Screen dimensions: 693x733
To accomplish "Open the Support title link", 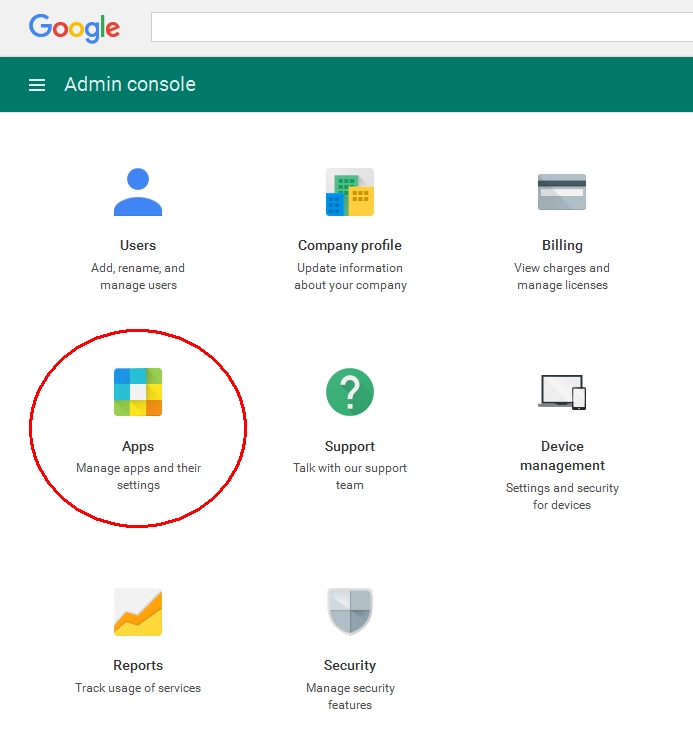I will point(350,446).
